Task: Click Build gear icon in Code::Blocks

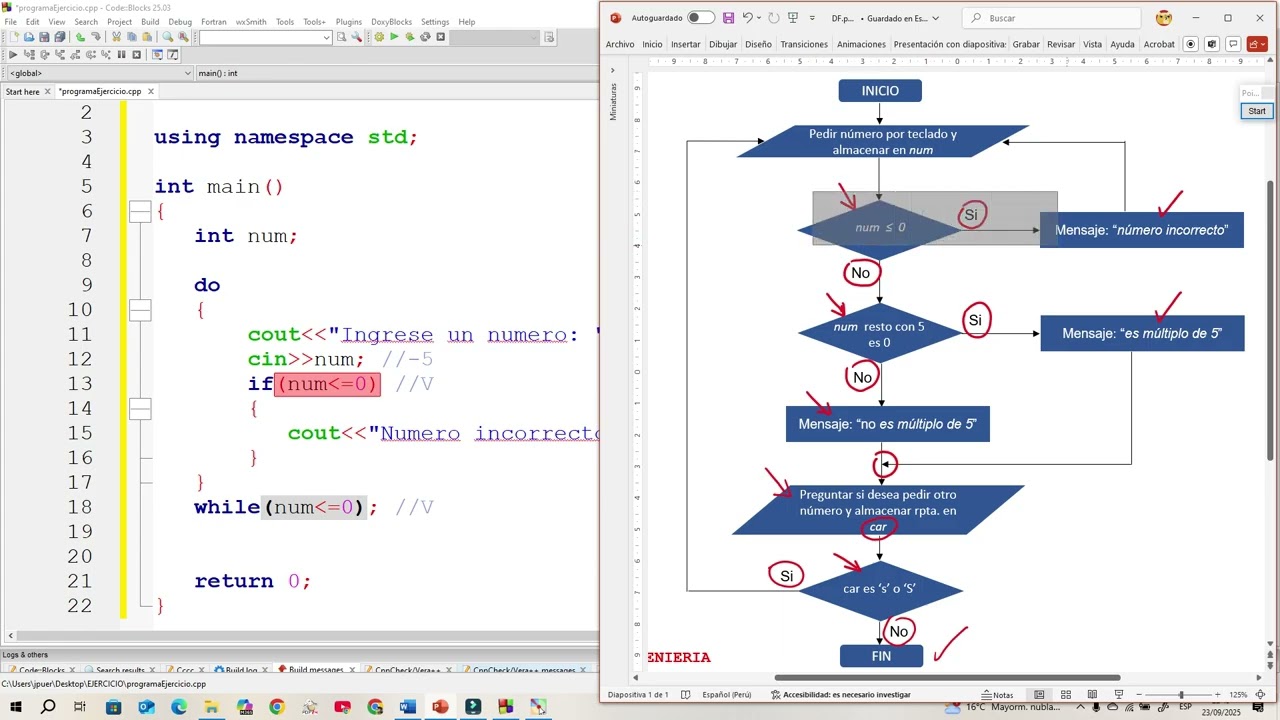Action: (379, 37)
